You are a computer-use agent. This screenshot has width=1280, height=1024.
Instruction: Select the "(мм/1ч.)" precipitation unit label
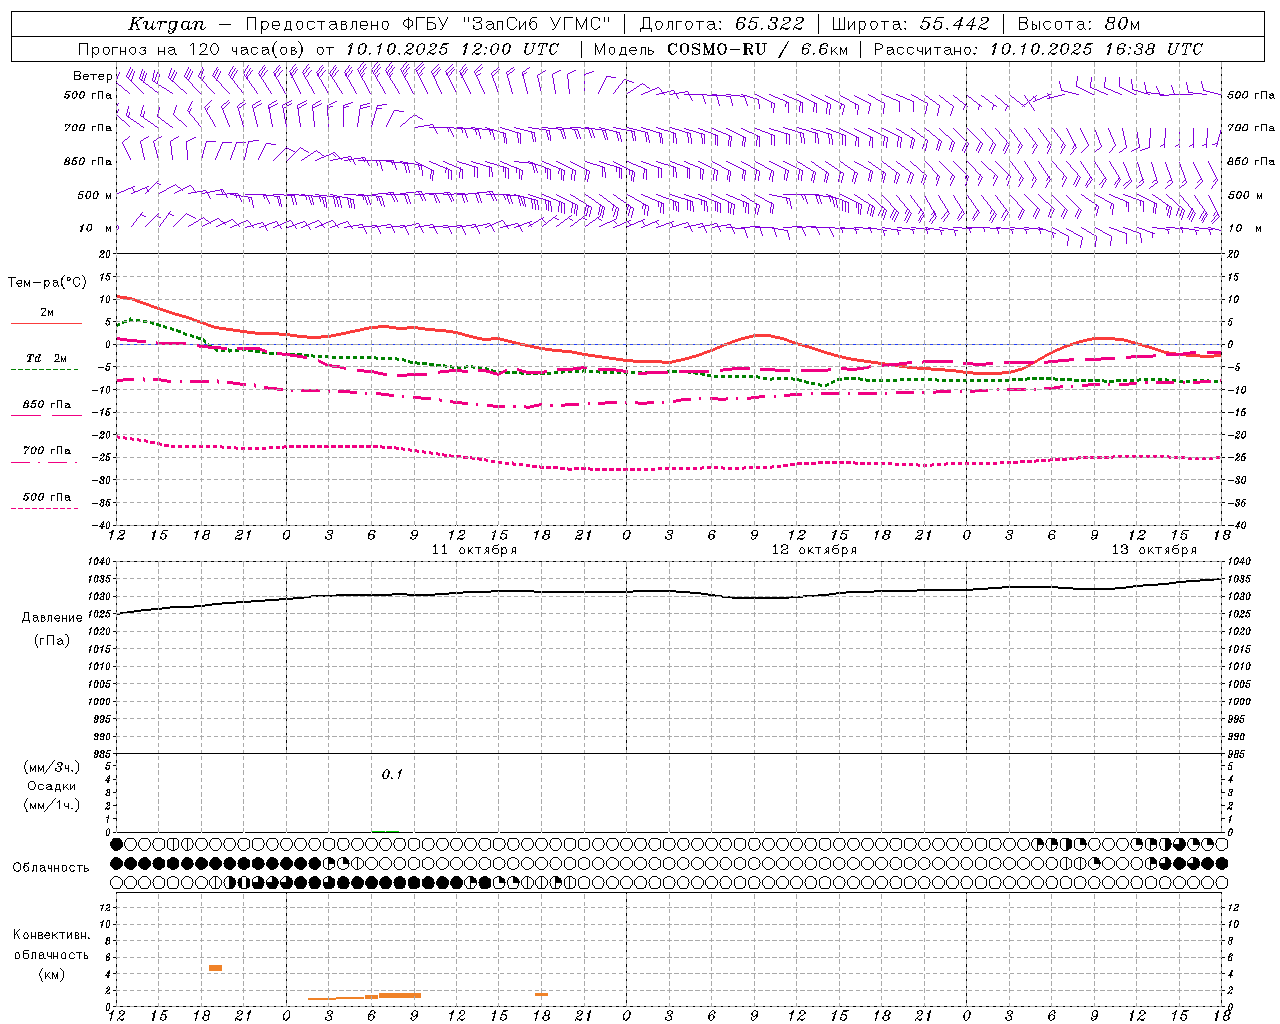(x=52, y=805)
